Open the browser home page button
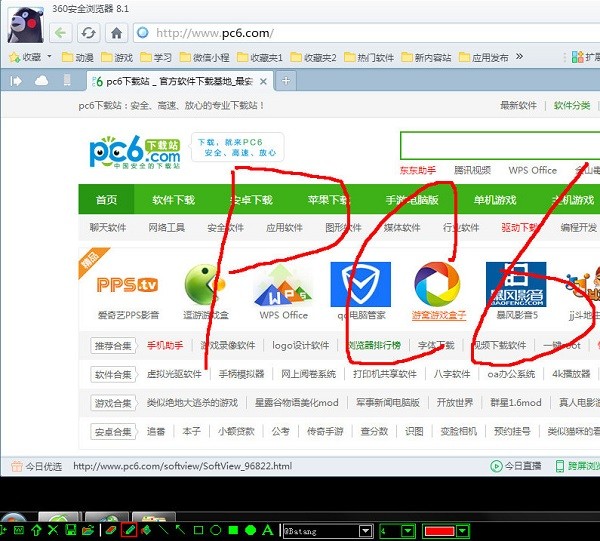The height and width of the screenshot is (541, 600). click(116, 33)
